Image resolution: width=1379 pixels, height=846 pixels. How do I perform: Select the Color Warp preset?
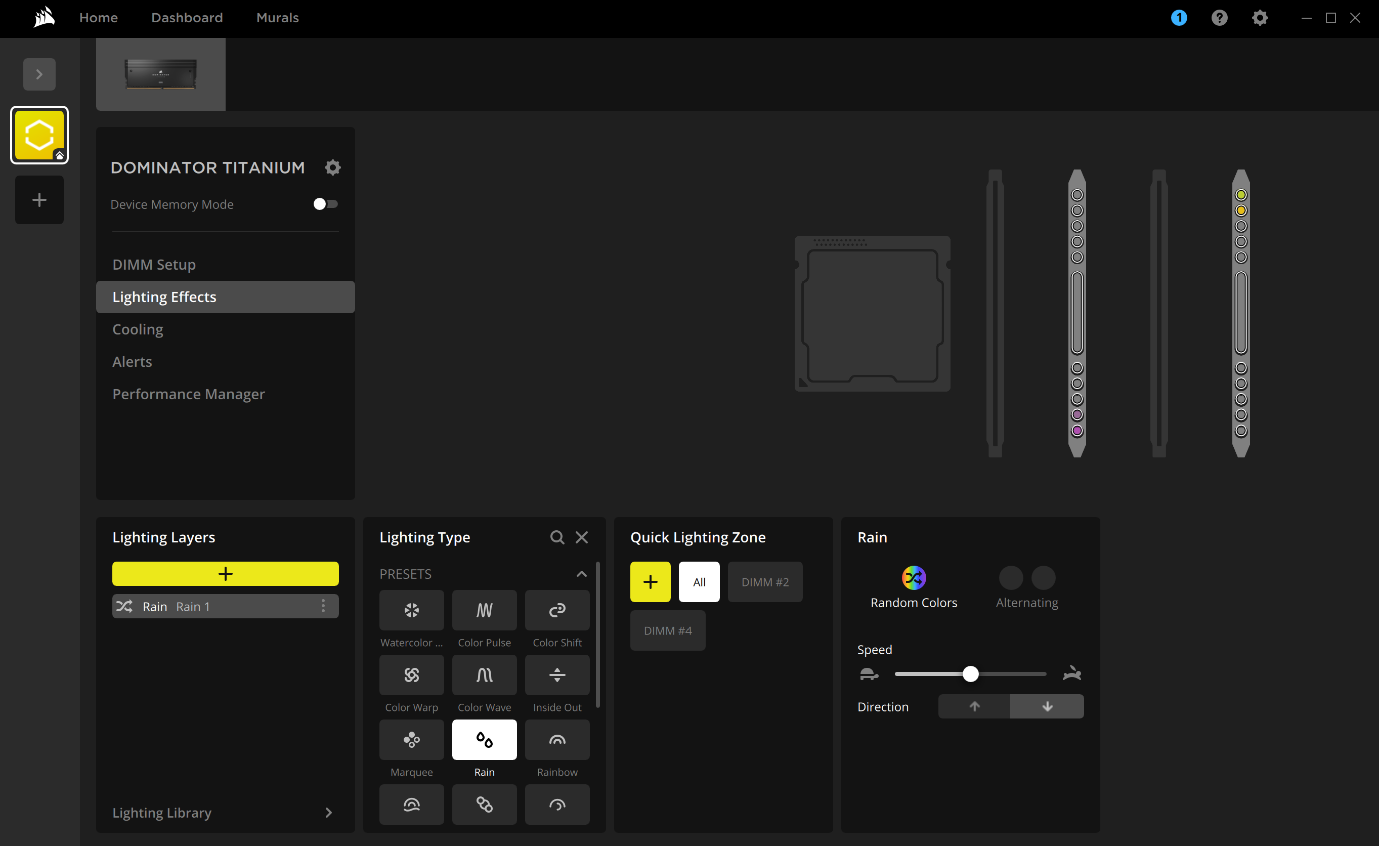click(411, 675)
